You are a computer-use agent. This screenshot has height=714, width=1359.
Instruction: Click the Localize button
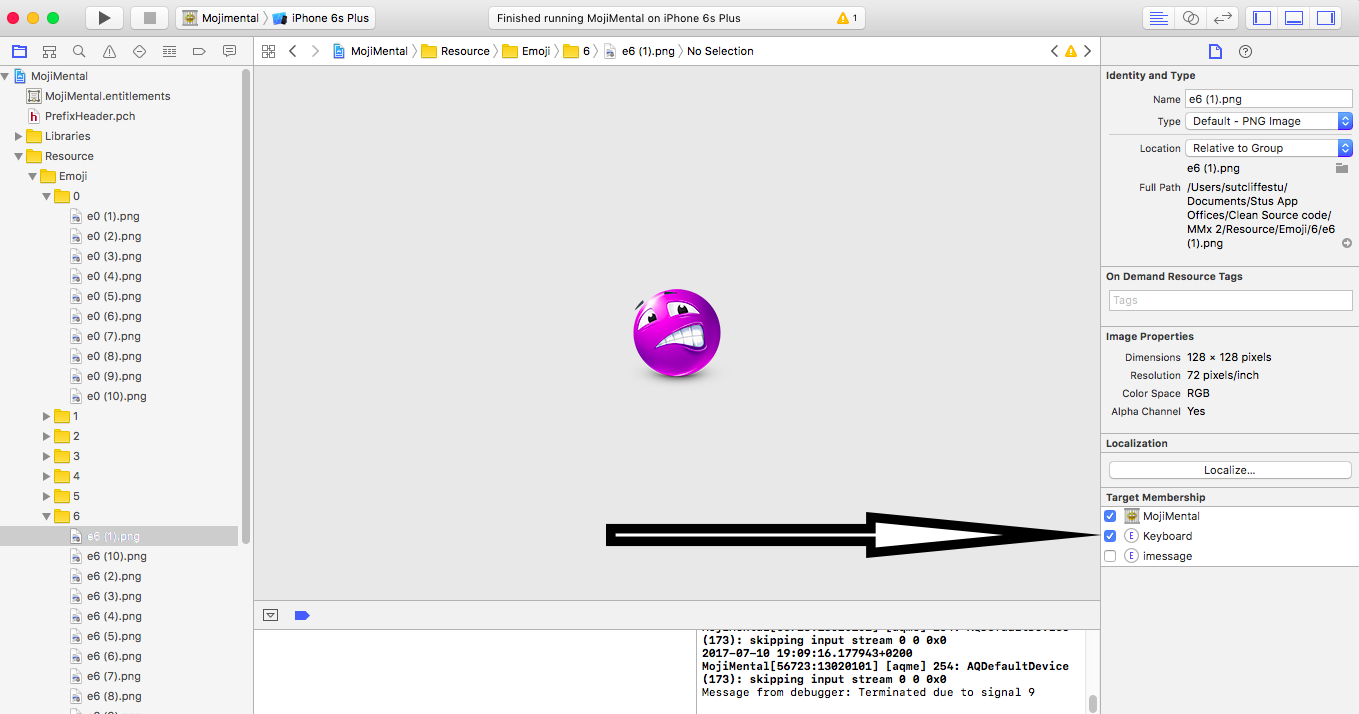pyautogui.click(x=1228, y=469)
